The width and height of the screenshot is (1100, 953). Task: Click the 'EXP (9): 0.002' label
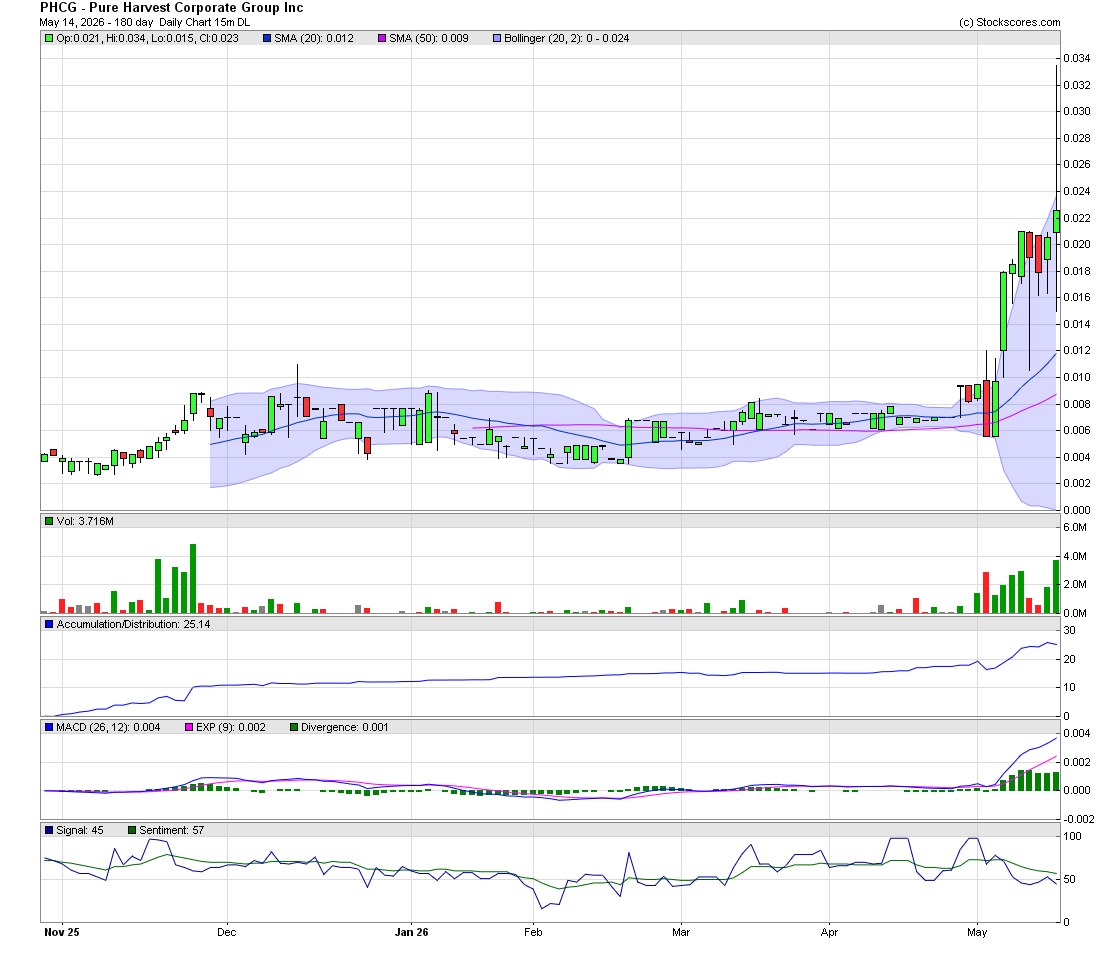point(231,727)
